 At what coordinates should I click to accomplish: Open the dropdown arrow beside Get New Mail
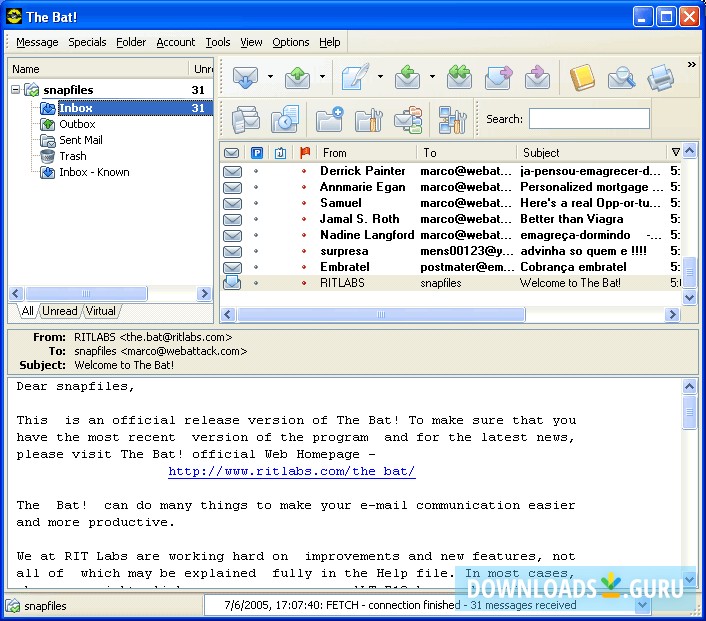click(270, 77)
